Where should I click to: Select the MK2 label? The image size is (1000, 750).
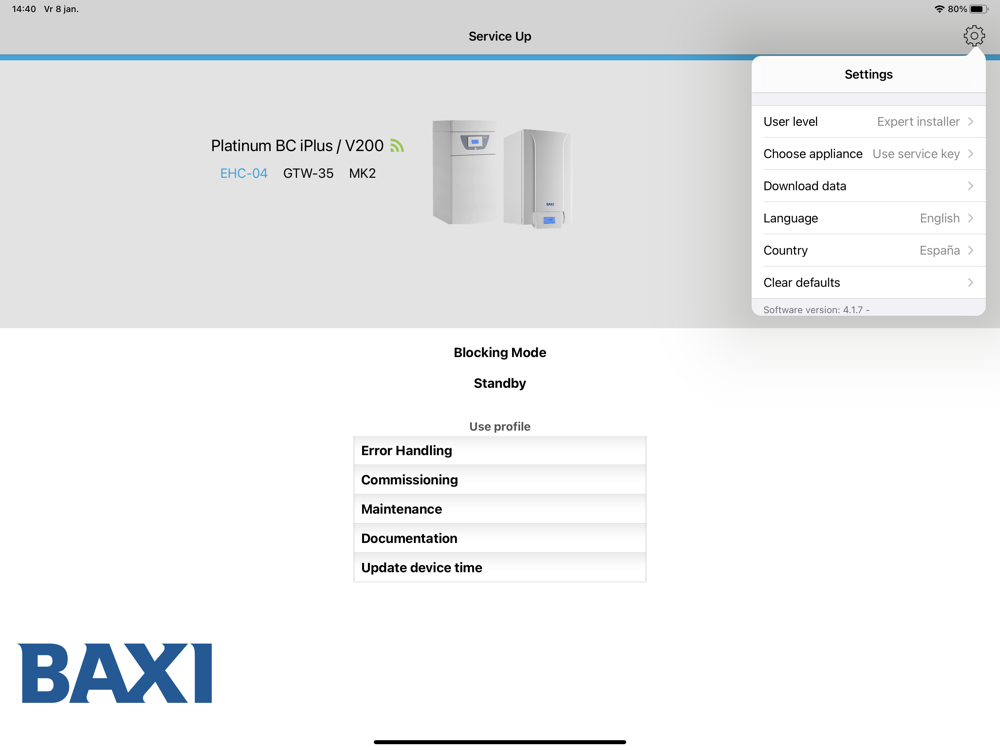(x=362, y=173)
